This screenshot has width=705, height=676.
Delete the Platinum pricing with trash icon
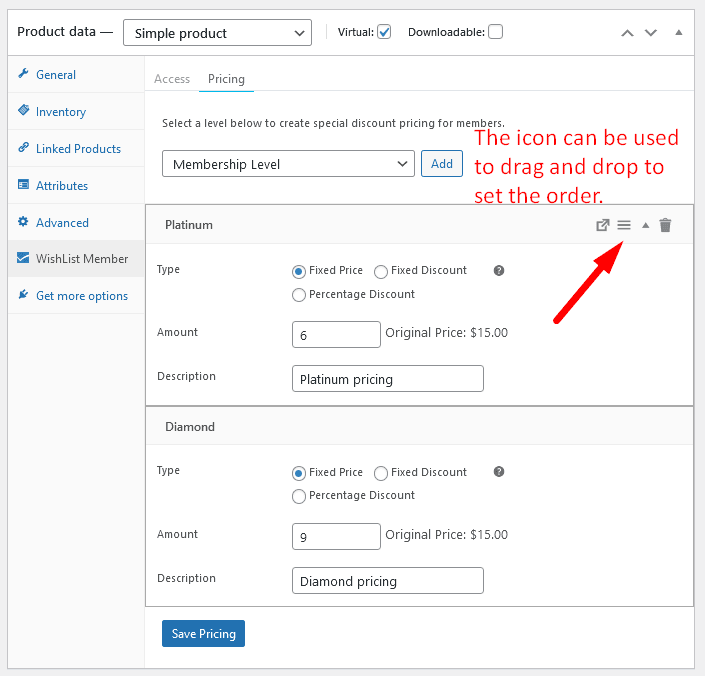[x=665, y=225]
